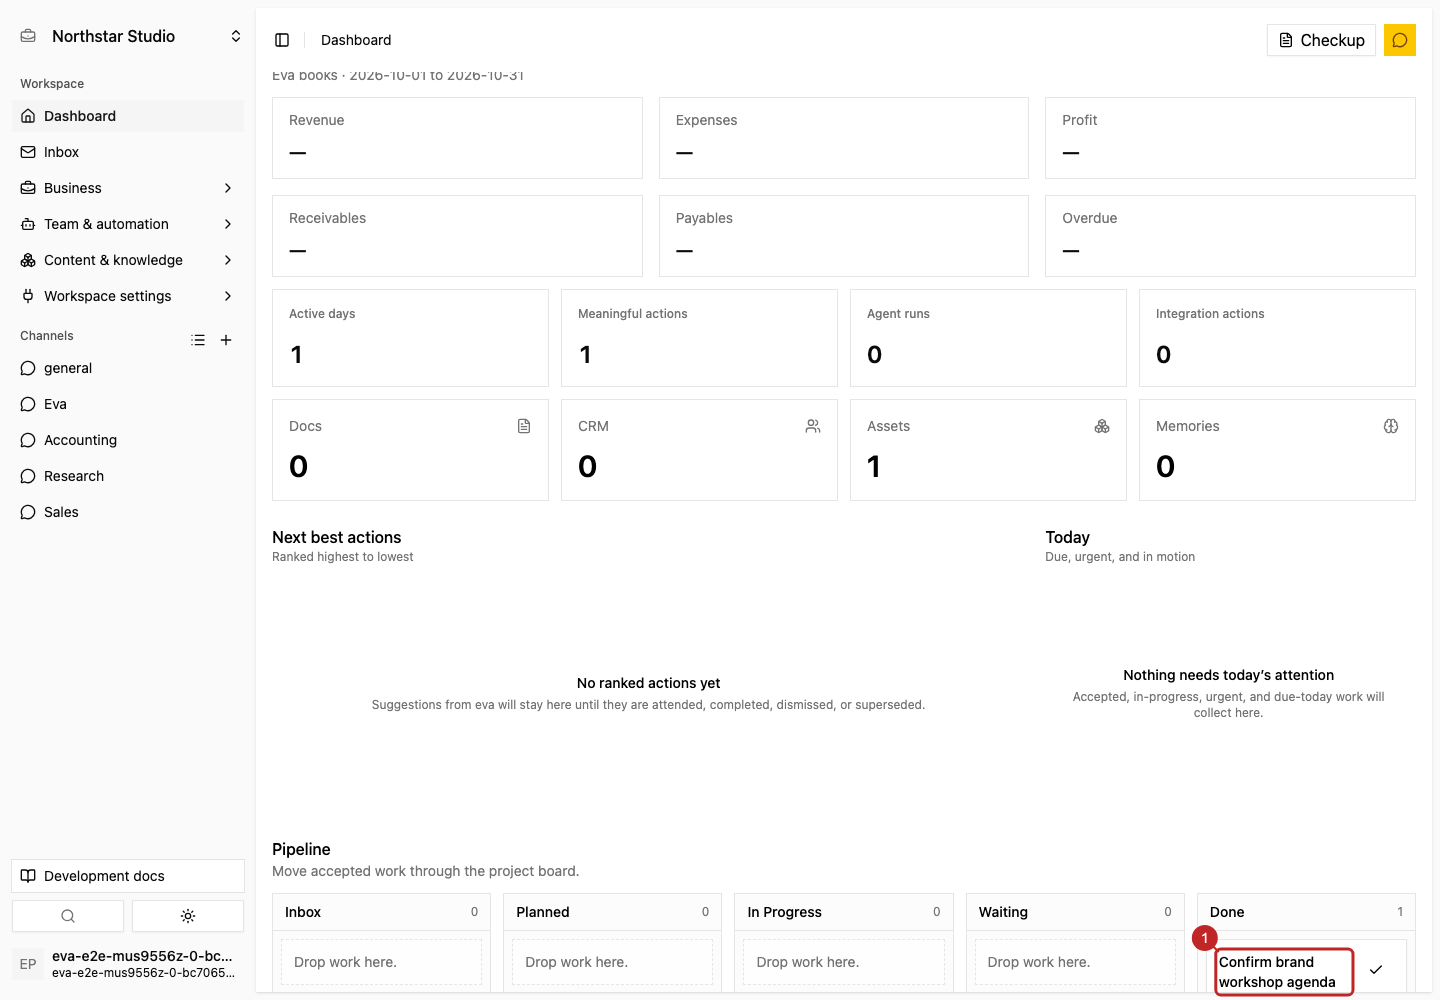Image resolution: width=1440 pixels, height=1000 pixels.
Task: Add a new channel with plus icon
Action: point(226,340)
